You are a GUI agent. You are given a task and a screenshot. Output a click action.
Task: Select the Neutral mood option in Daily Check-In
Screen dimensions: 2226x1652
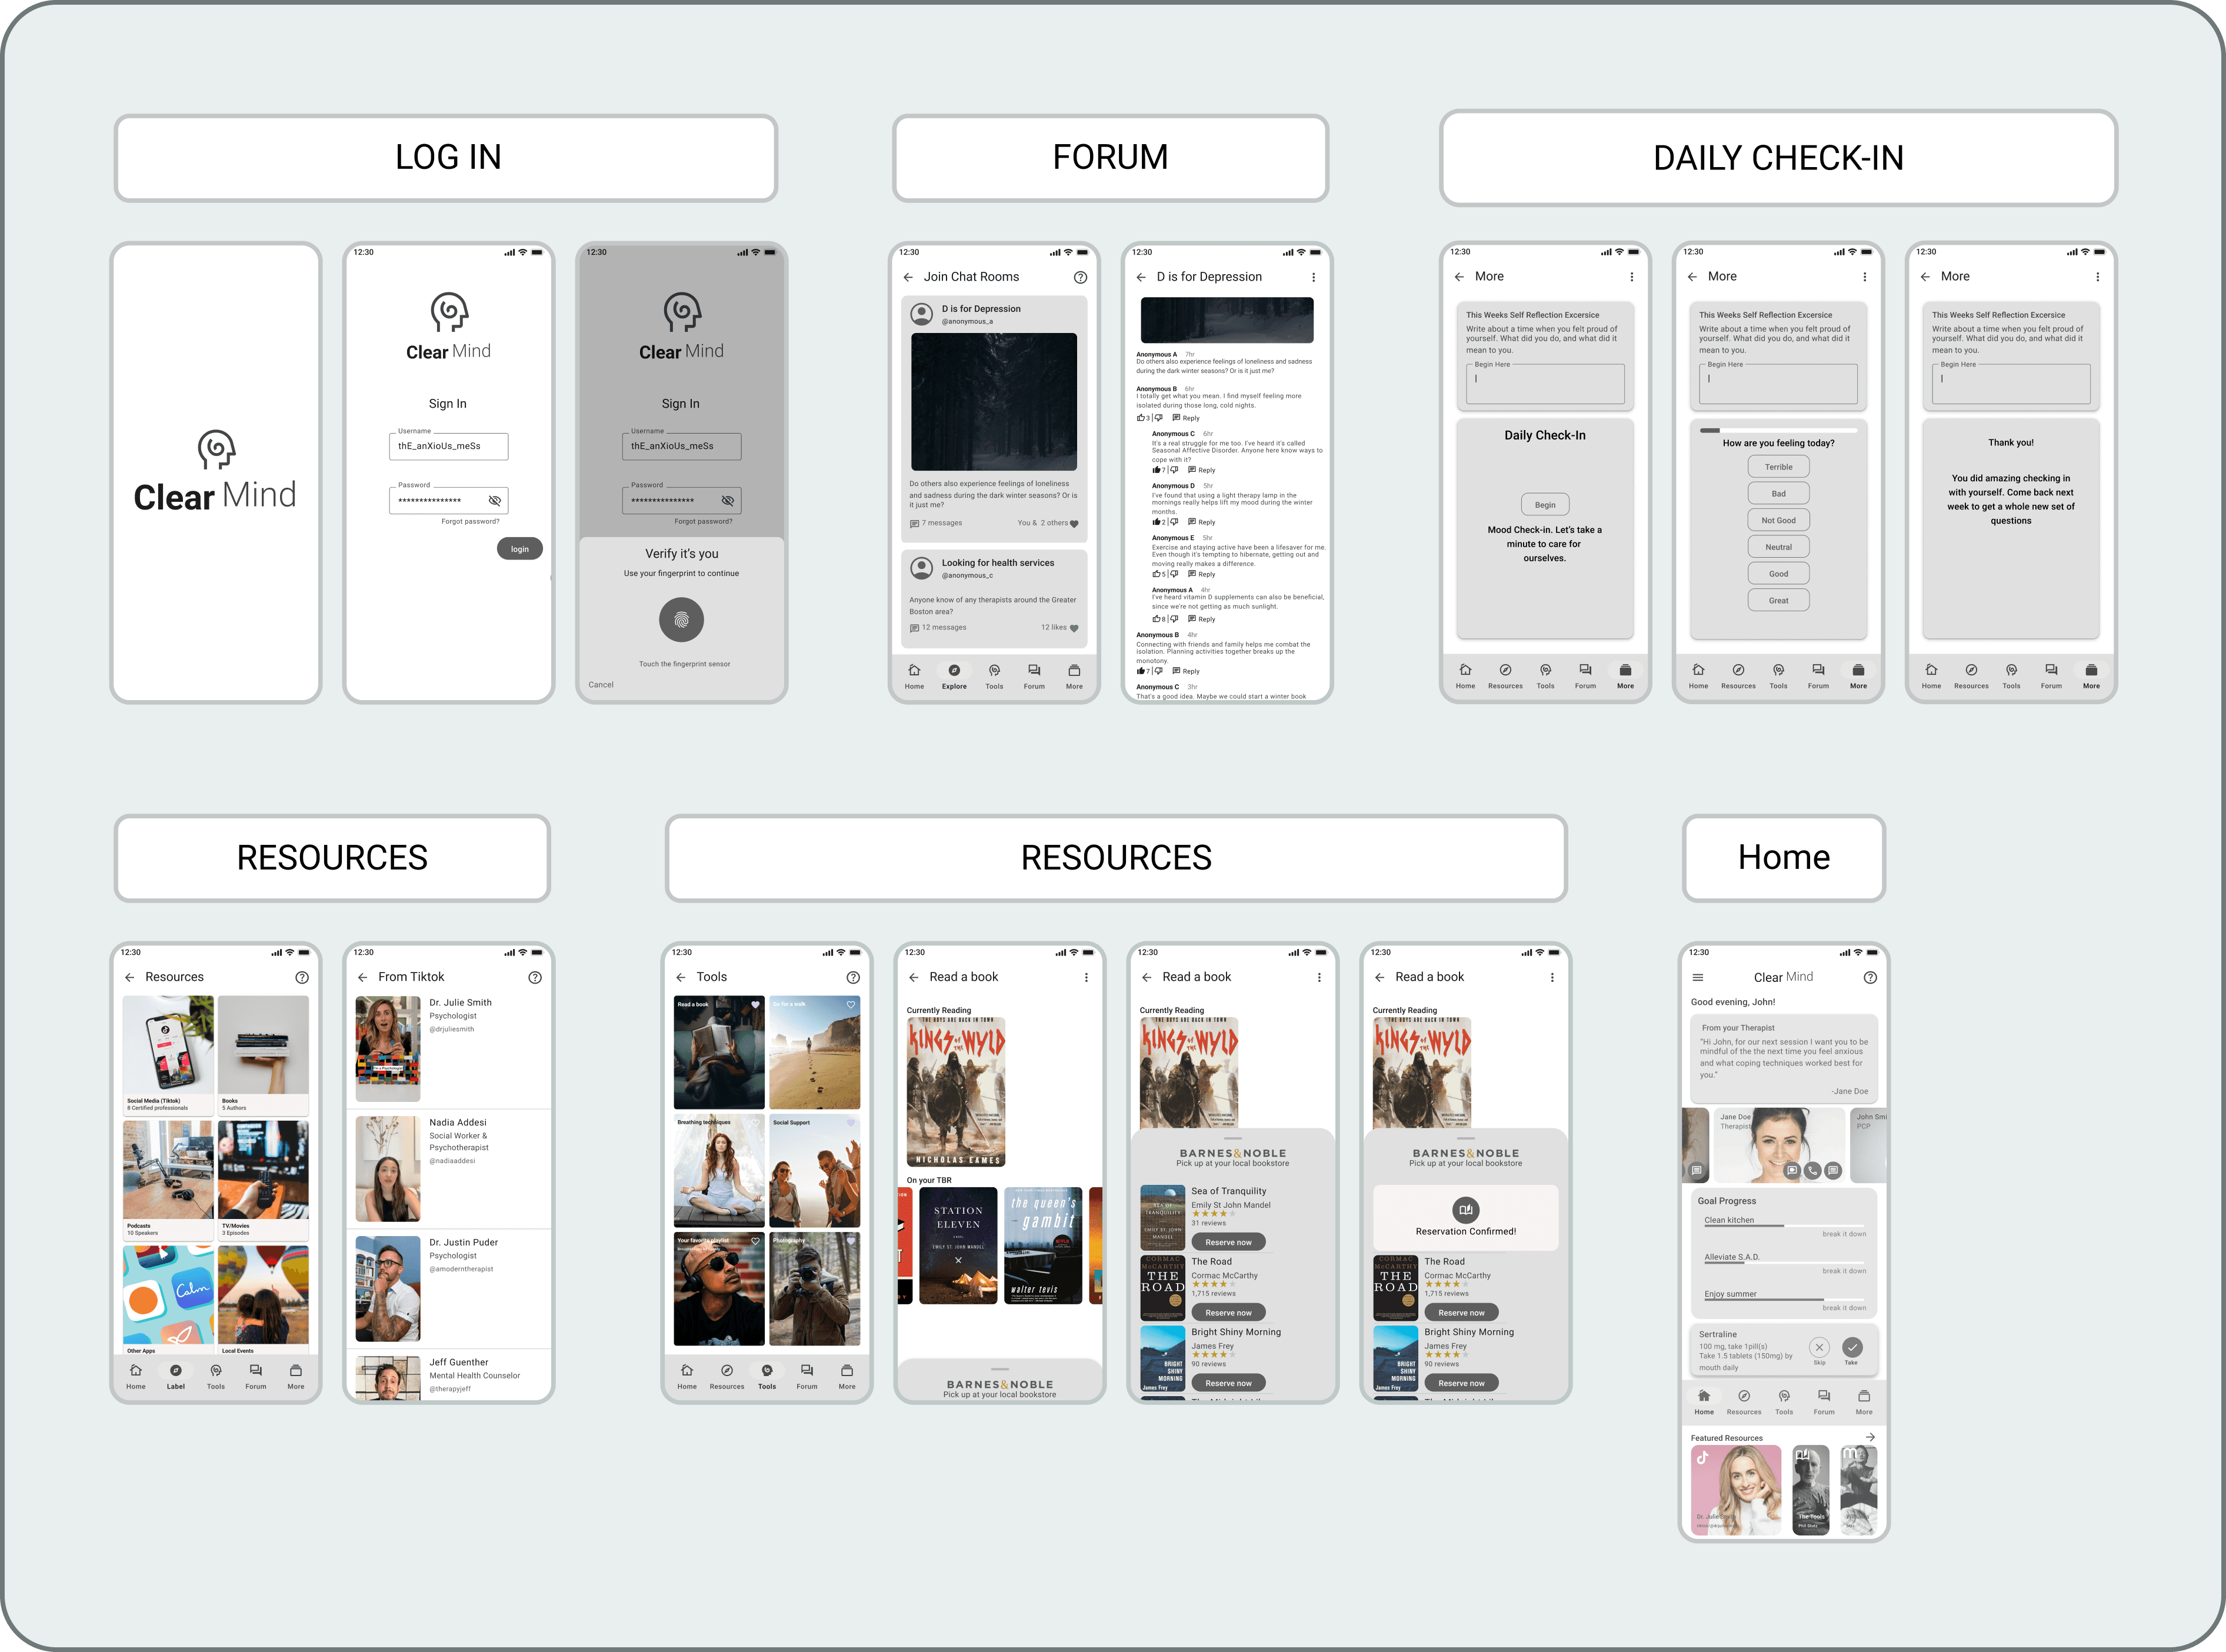(x=1778, y=546)
